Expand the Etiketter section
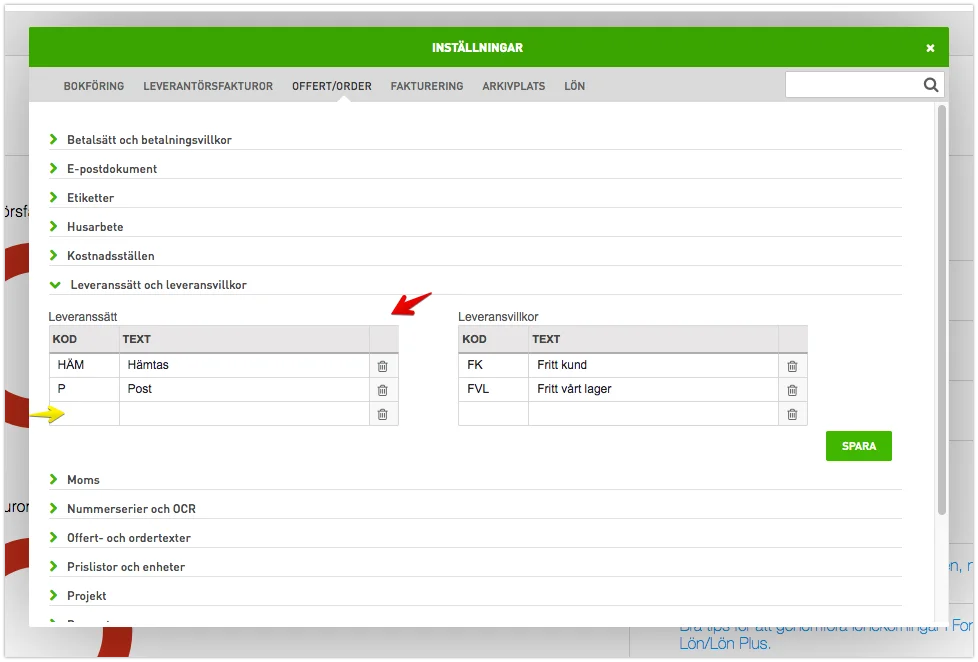 475,198
